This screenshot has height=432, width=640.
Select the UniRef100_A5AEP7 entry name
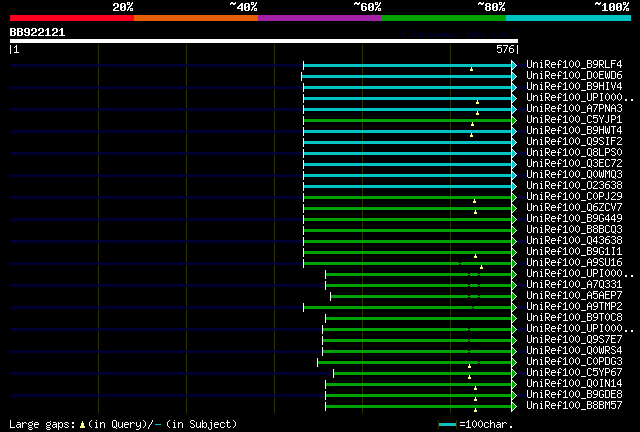[x=574, y=296]
